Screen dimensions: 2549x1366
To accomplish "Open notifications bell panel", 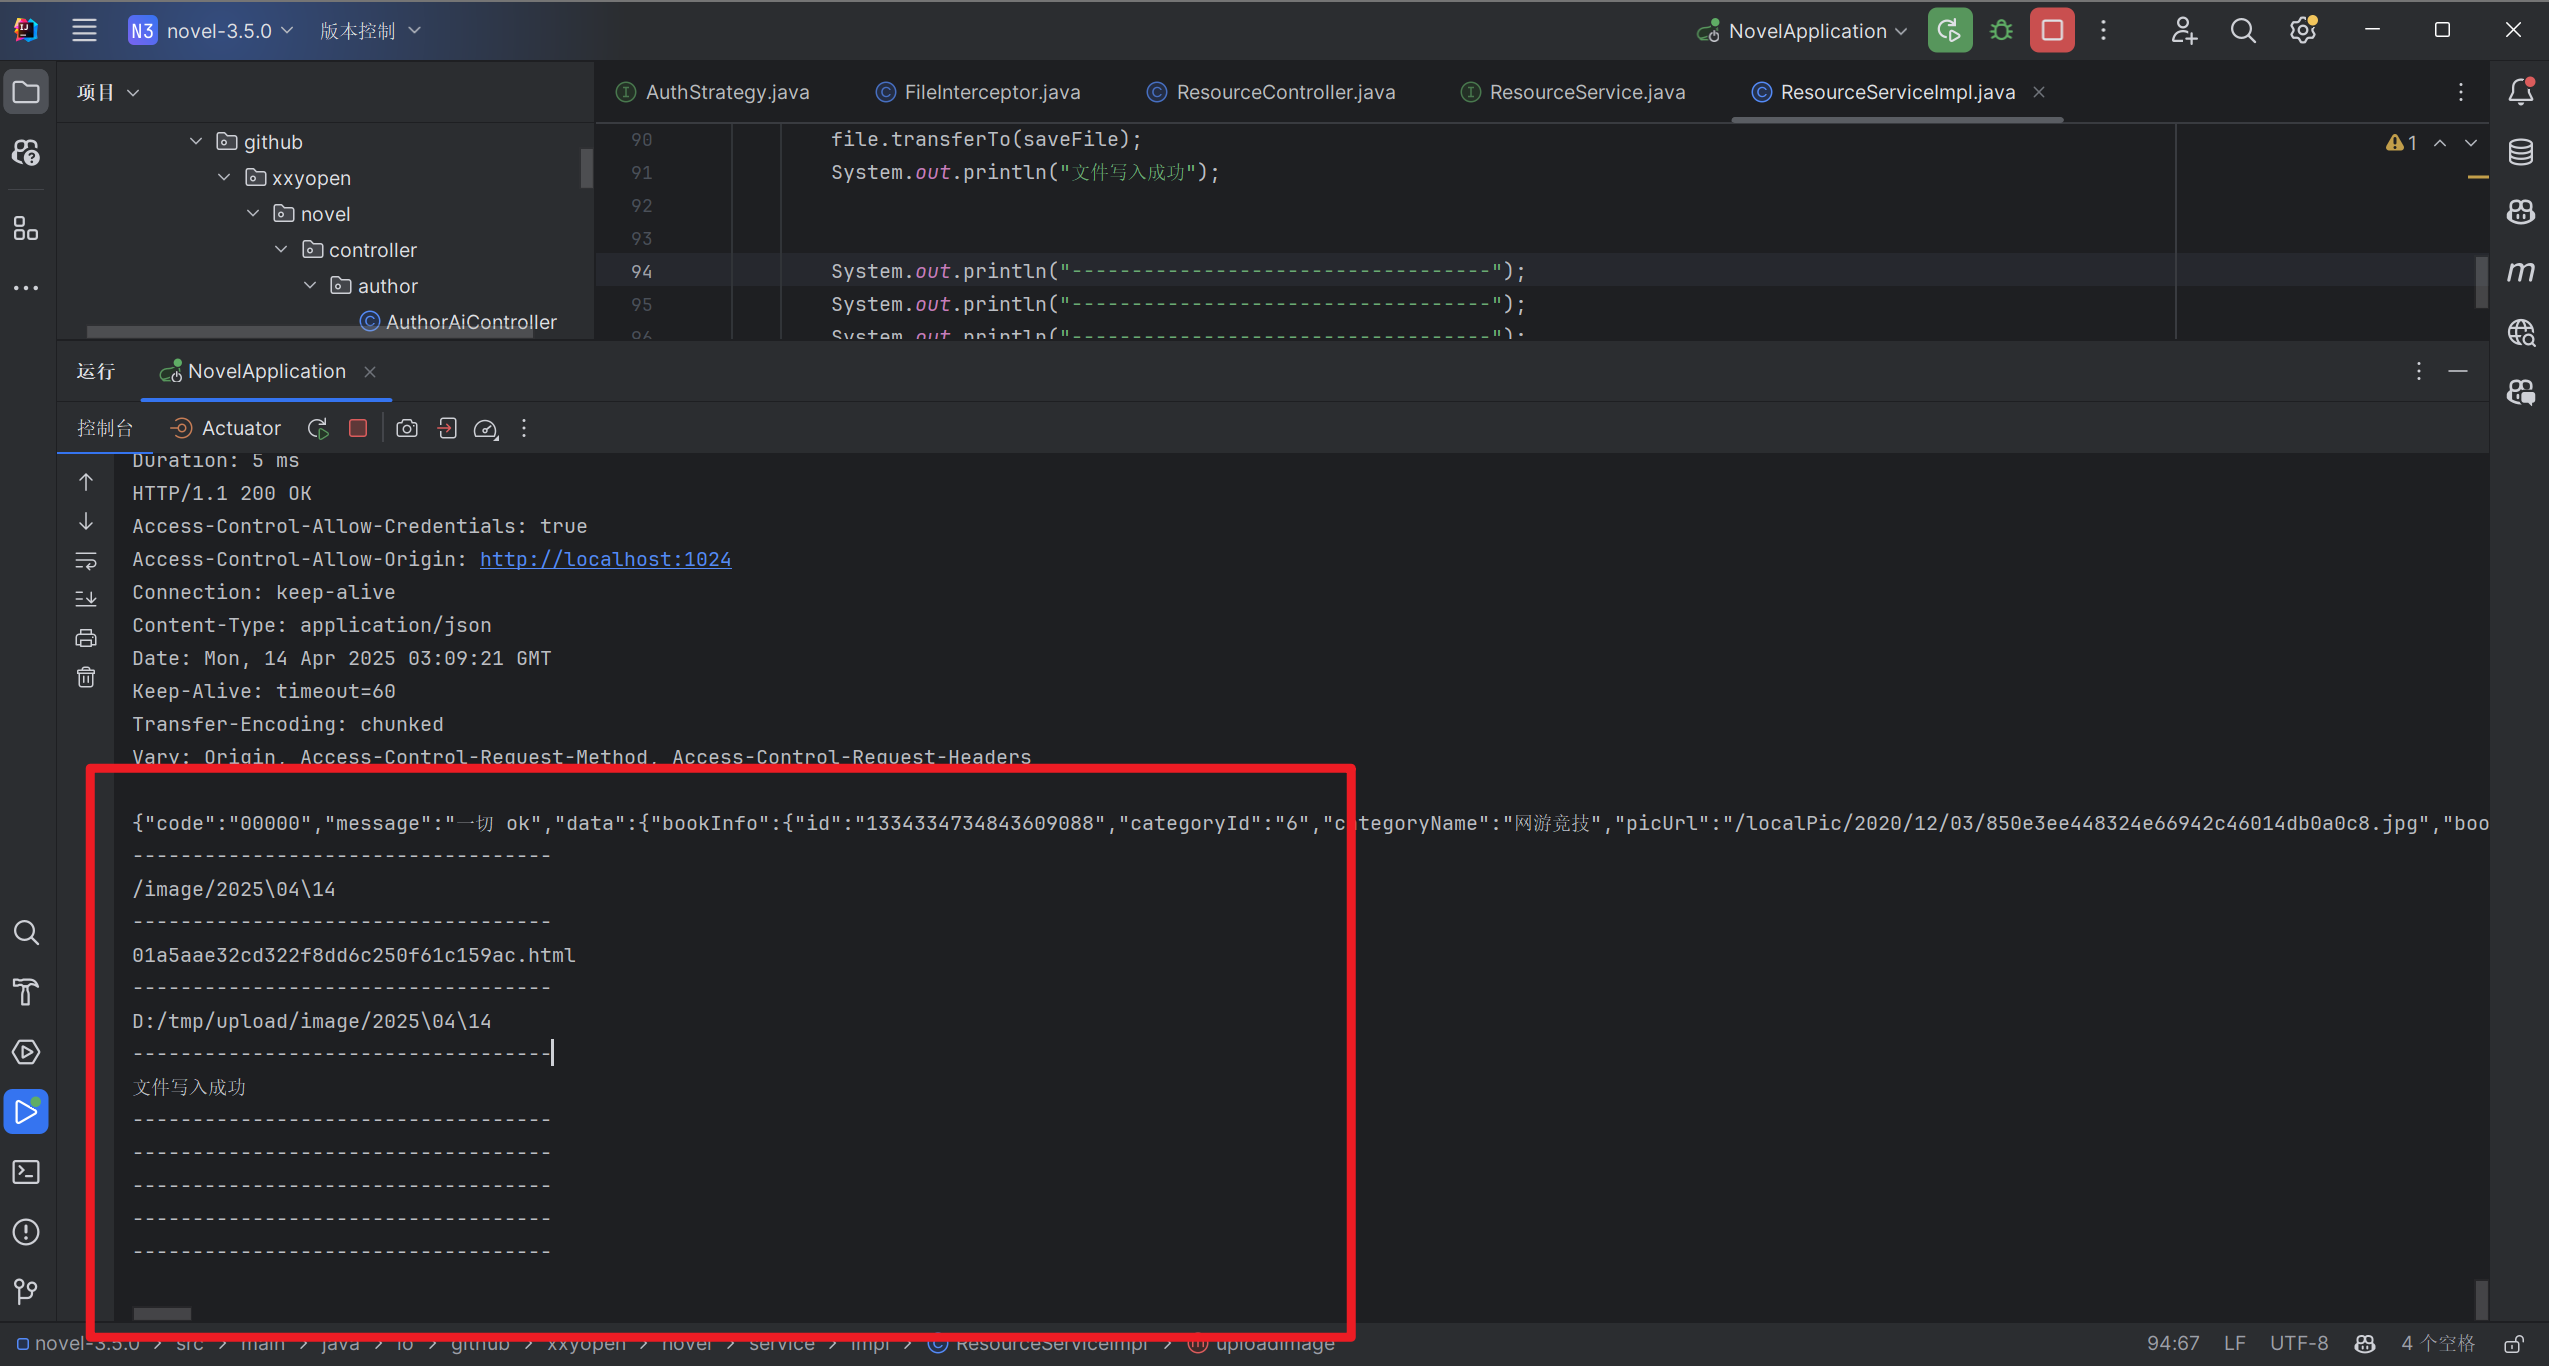I will pyautogui.click(x=2521, y=92).
